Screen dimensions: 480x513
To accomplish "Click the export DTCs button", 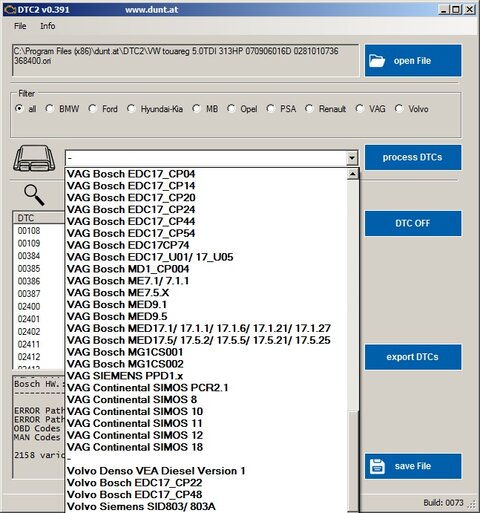I will pos(413,357).
